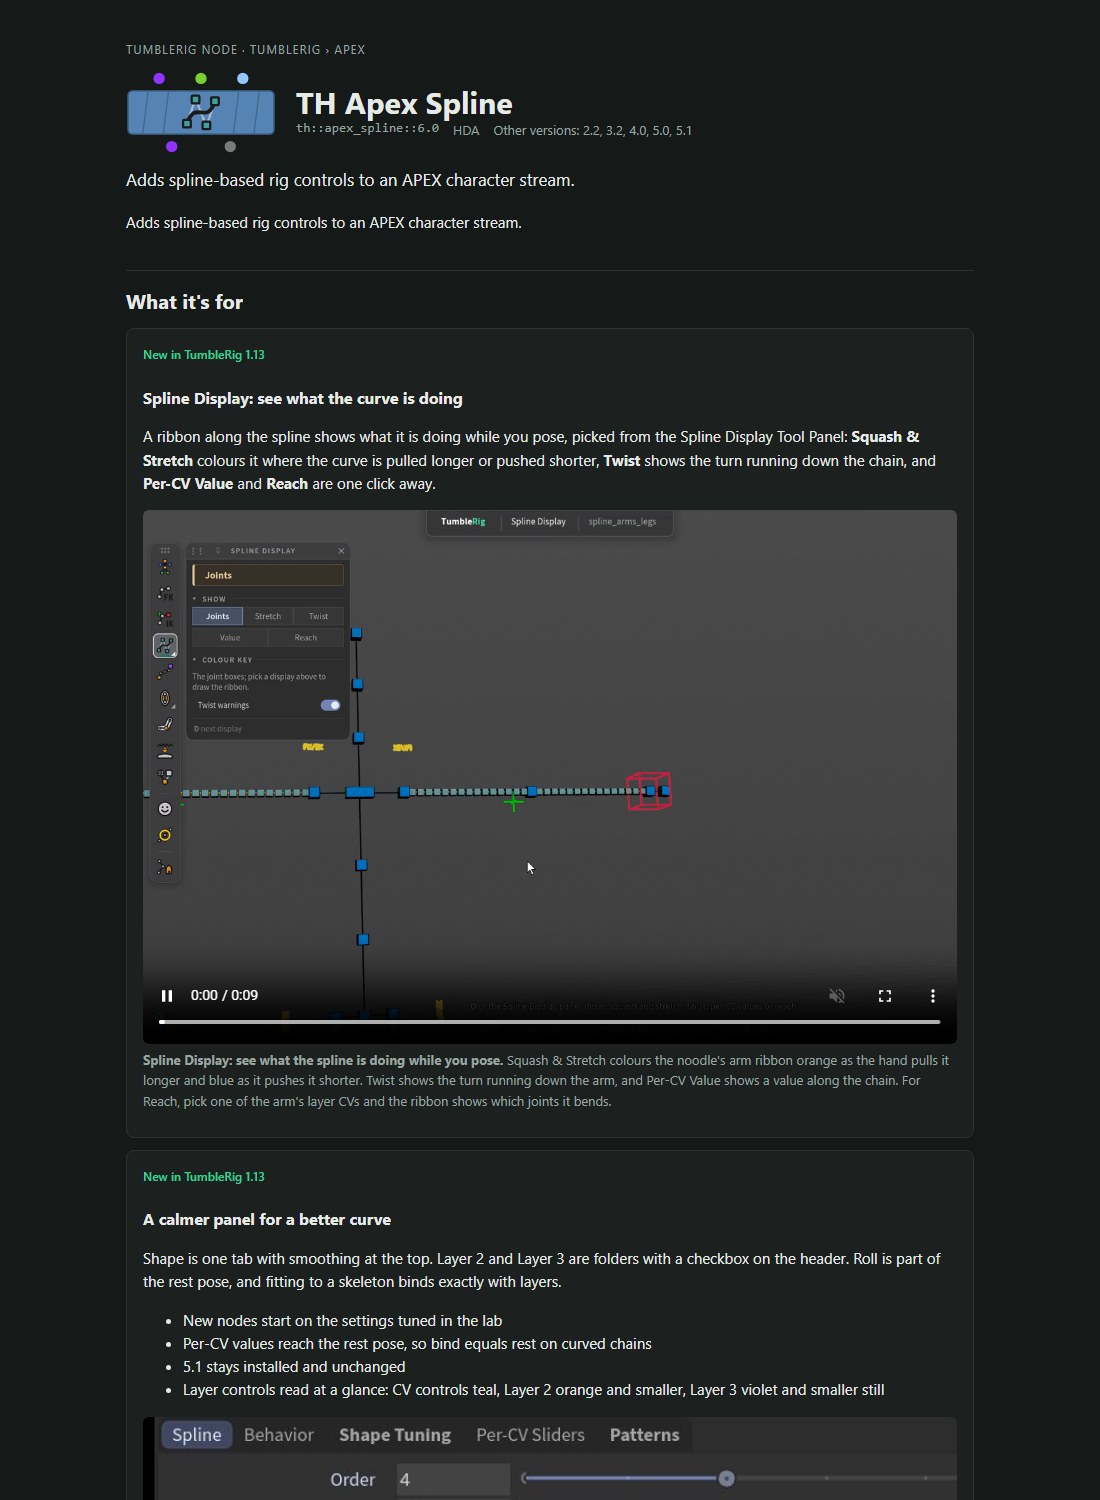
Task: Click Spline Display in viewport bar
Action: (538, 521)
